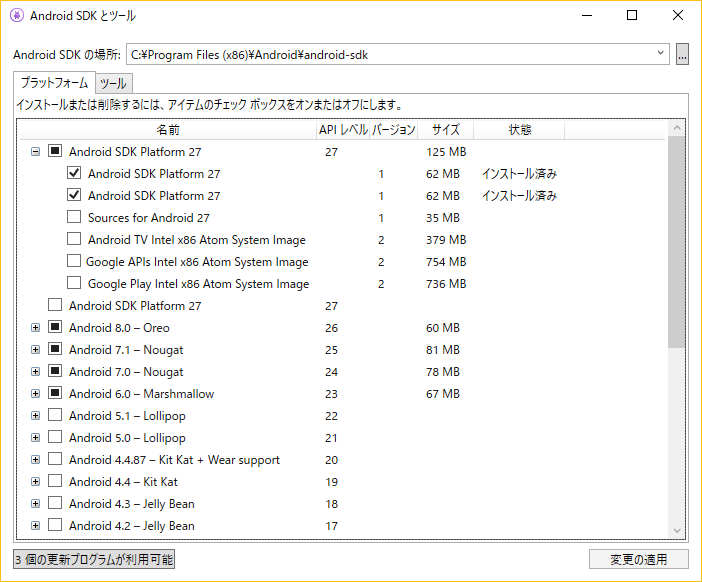Click the 736 MB size value
This screenshot has width=702, height=582.
point(446,283)
